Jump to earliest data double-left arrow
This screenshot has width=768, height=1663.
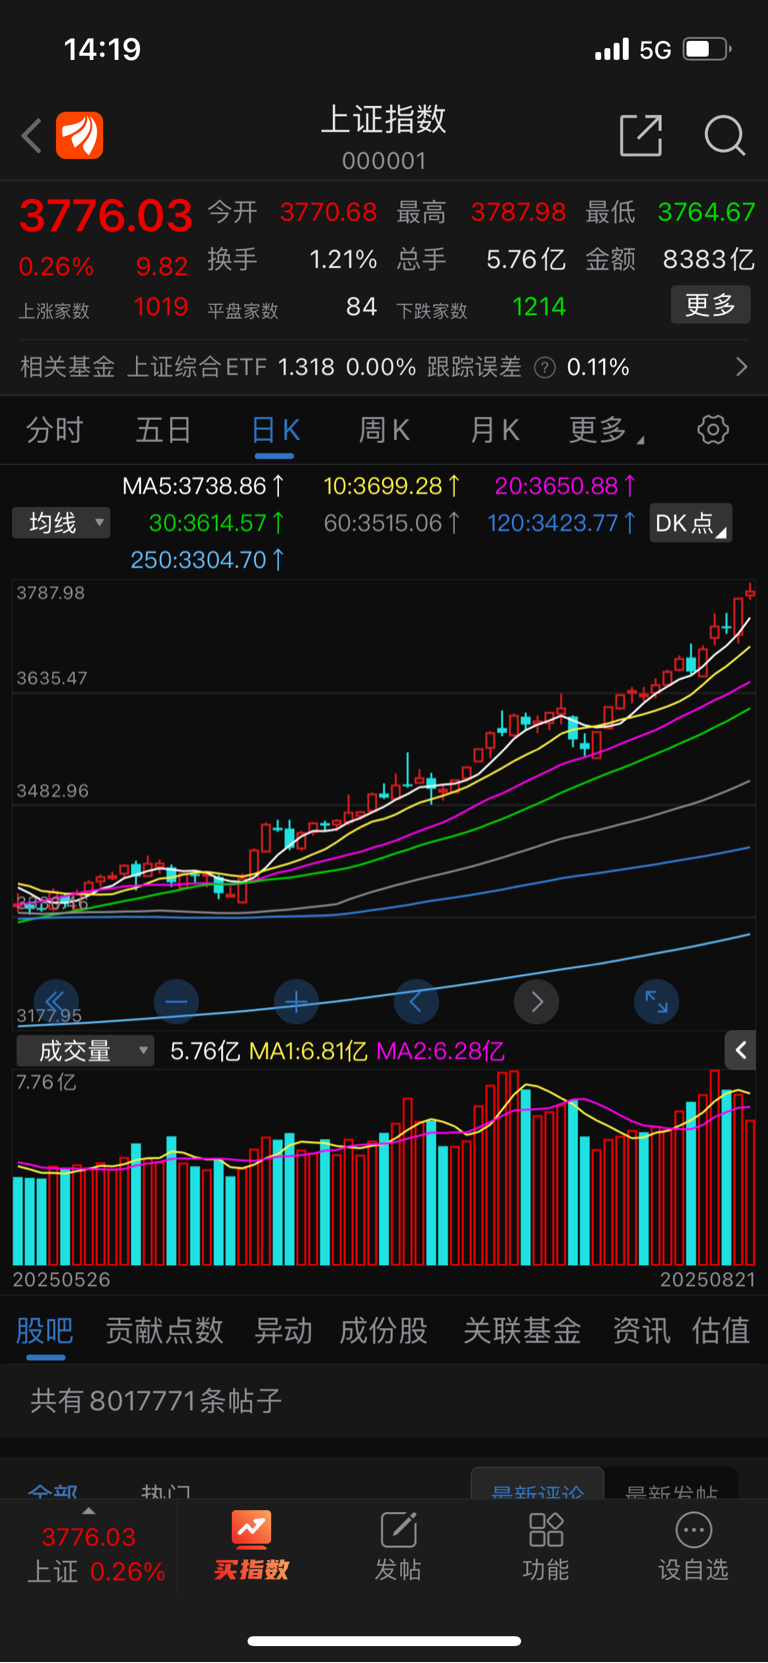click(x=56, y=1001)
